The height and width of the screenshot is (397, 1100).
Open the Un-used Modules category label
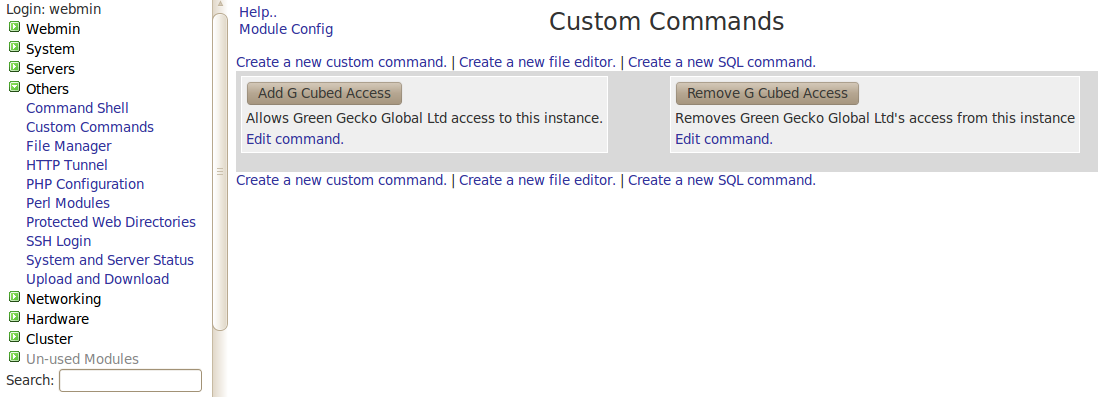click(82, 359)
